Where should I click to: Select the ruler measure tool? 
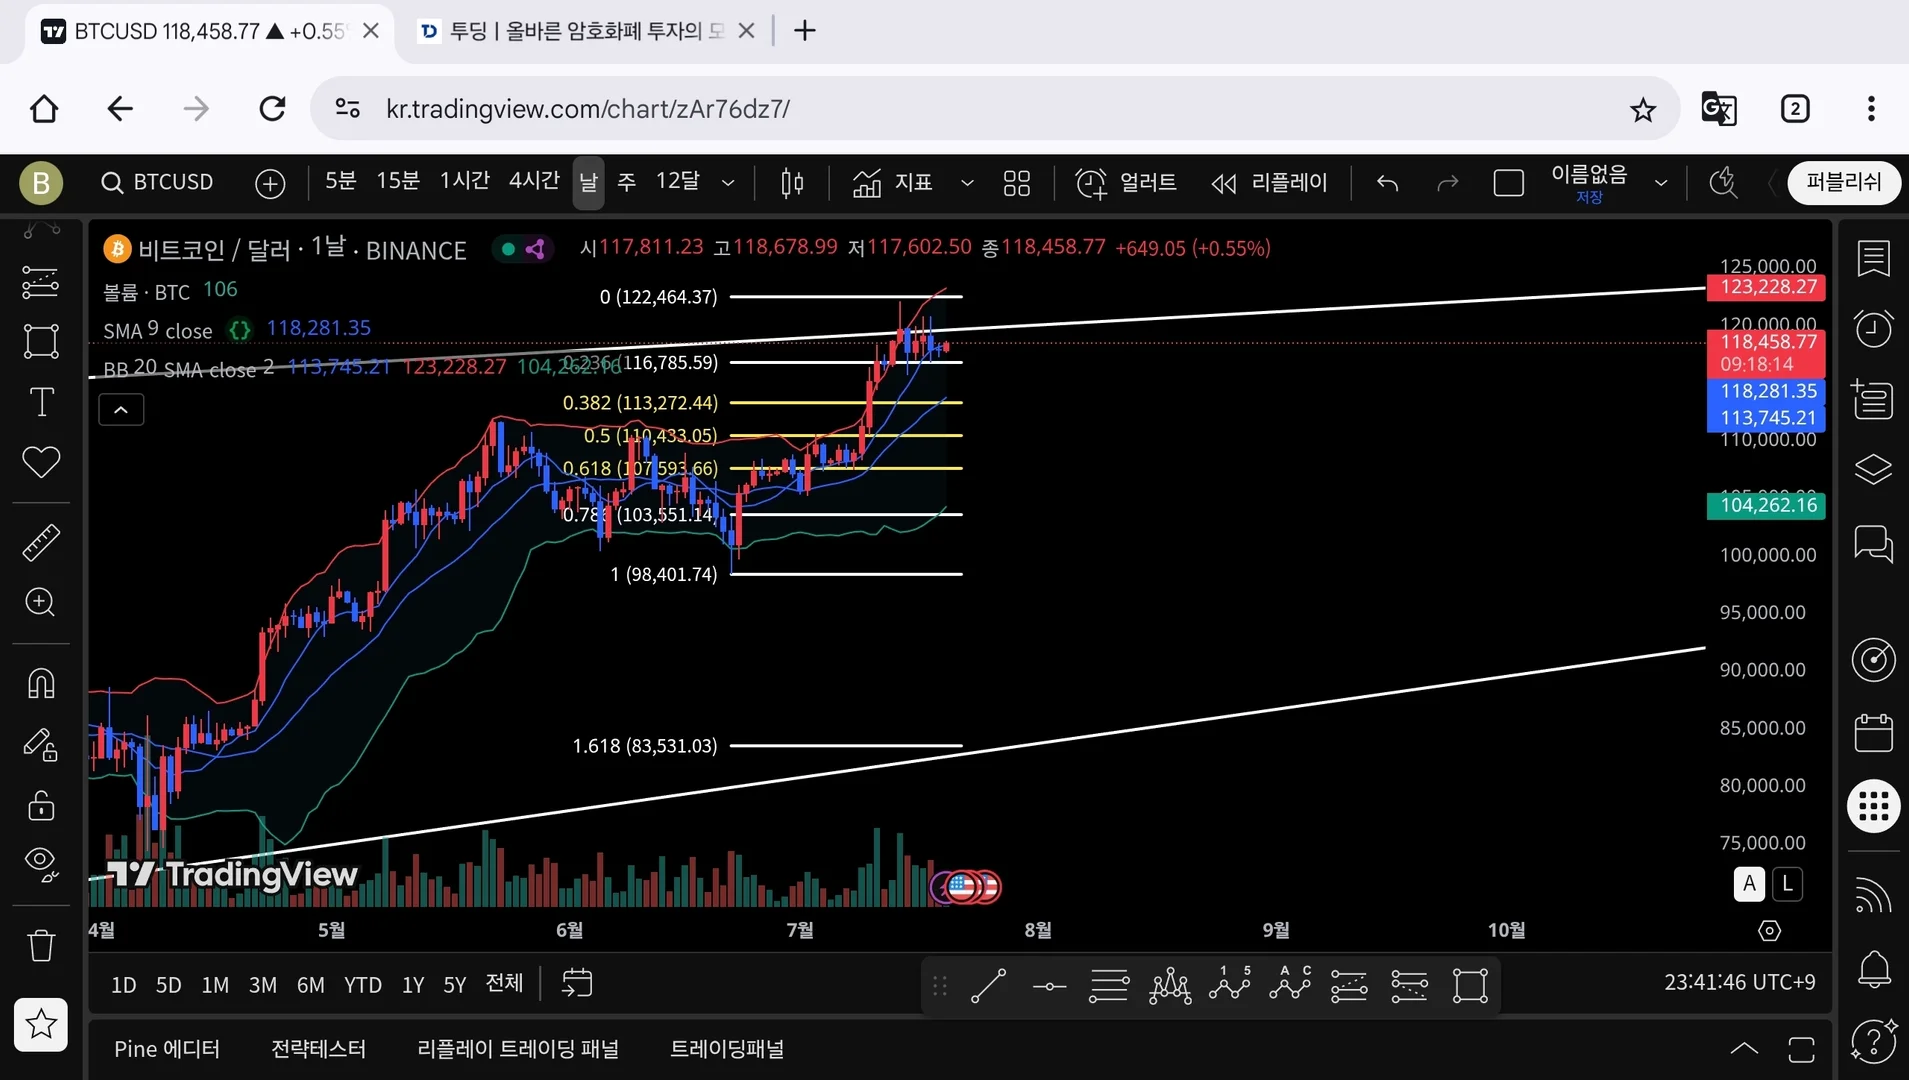point(41,542)
